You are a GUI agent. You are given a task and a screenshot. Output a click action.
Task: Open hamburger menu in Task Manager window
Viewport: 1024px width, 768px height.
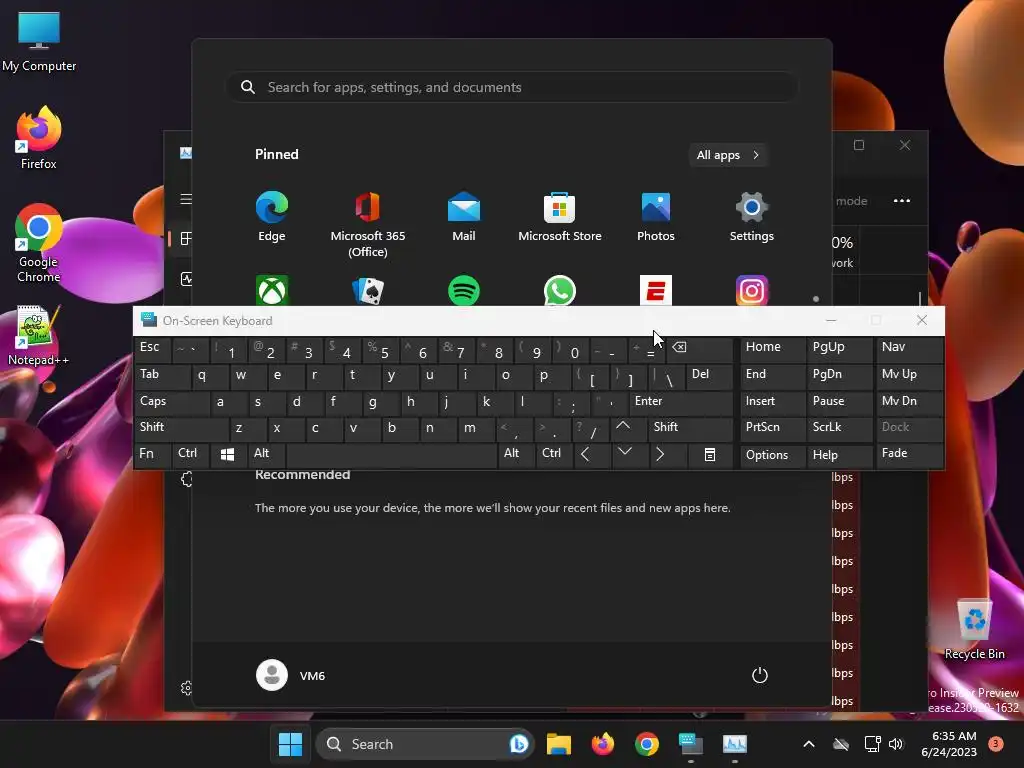pyautogui.click(x=186, y=199)
